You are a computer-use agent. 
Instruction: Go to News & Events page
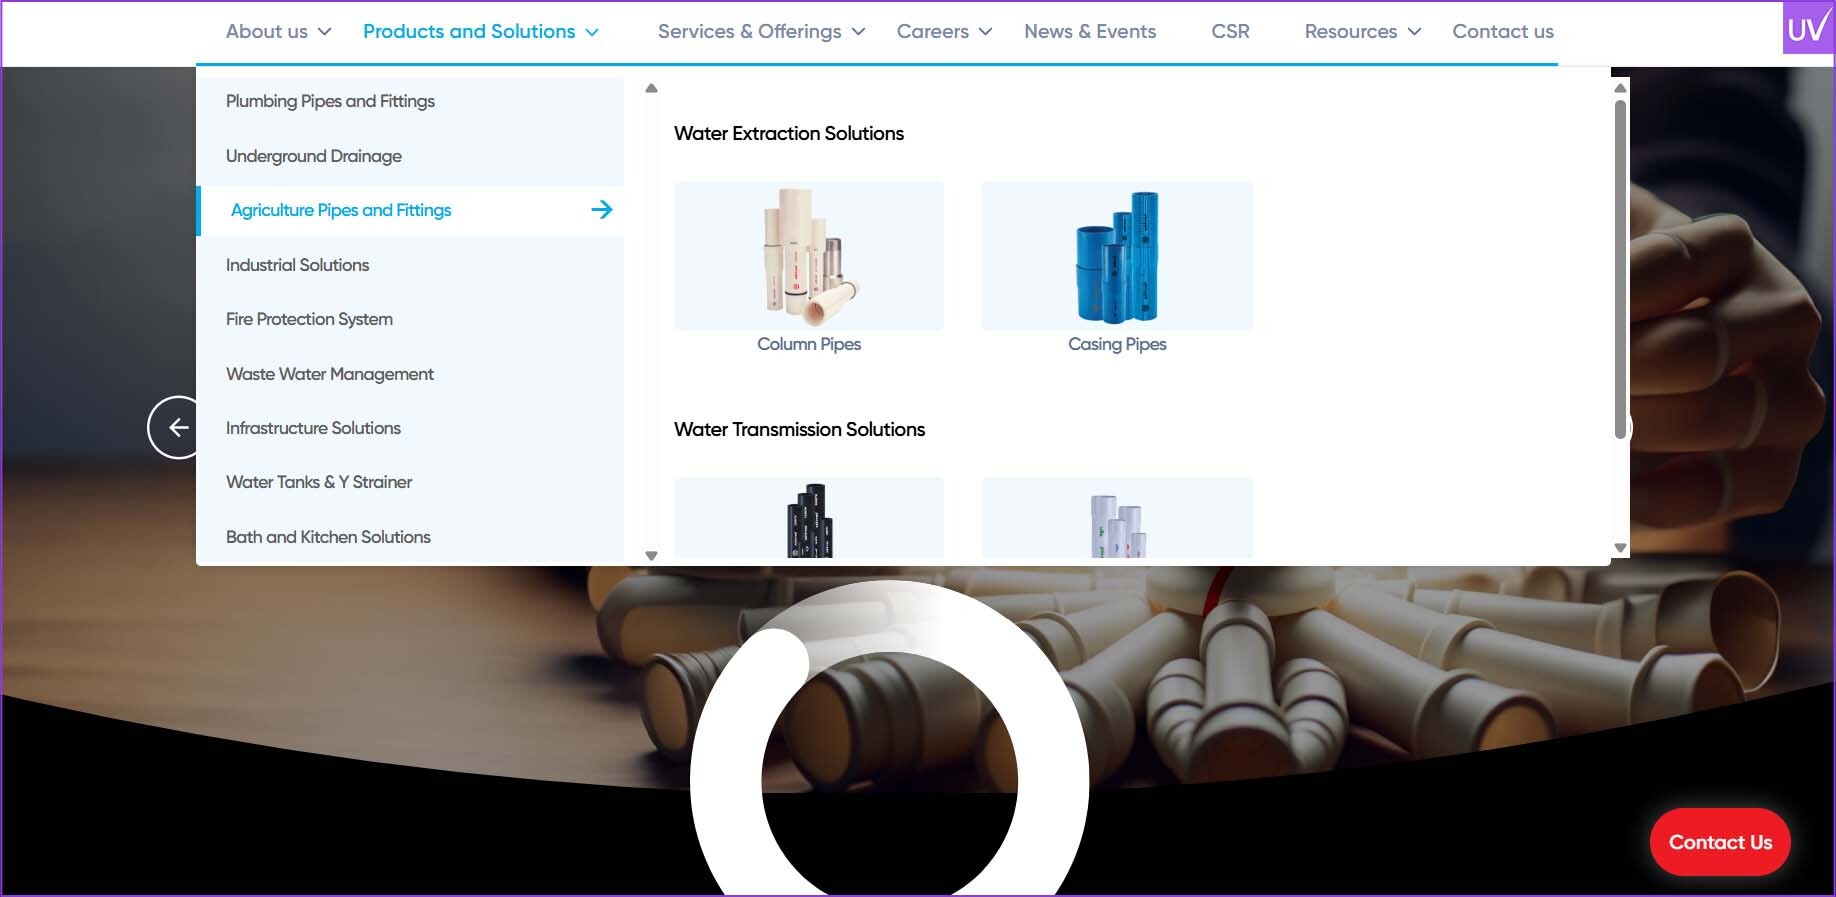pos(1090,32)
